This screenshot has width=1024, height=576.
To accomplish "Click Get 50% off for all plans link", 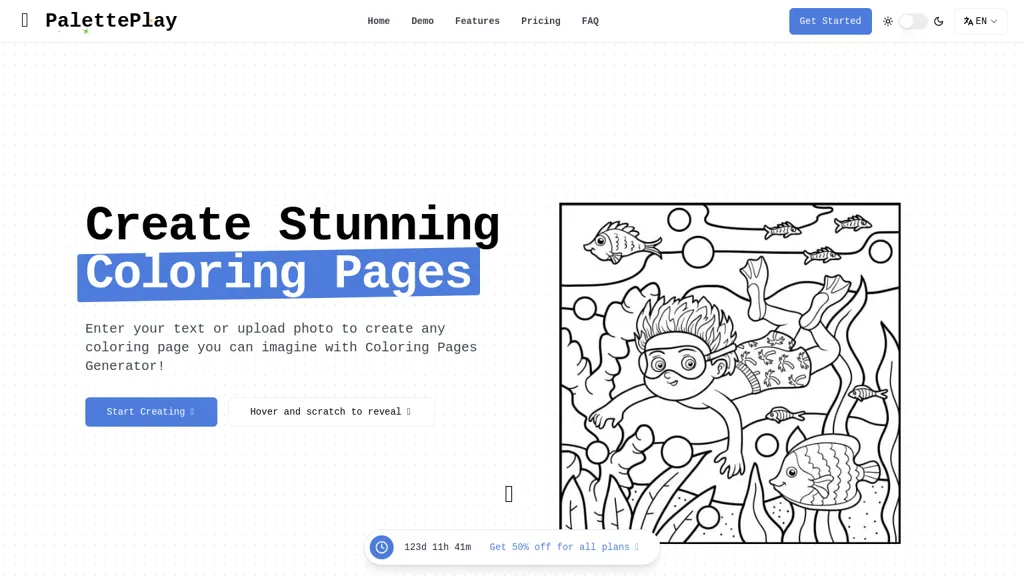I will (564, 547).
